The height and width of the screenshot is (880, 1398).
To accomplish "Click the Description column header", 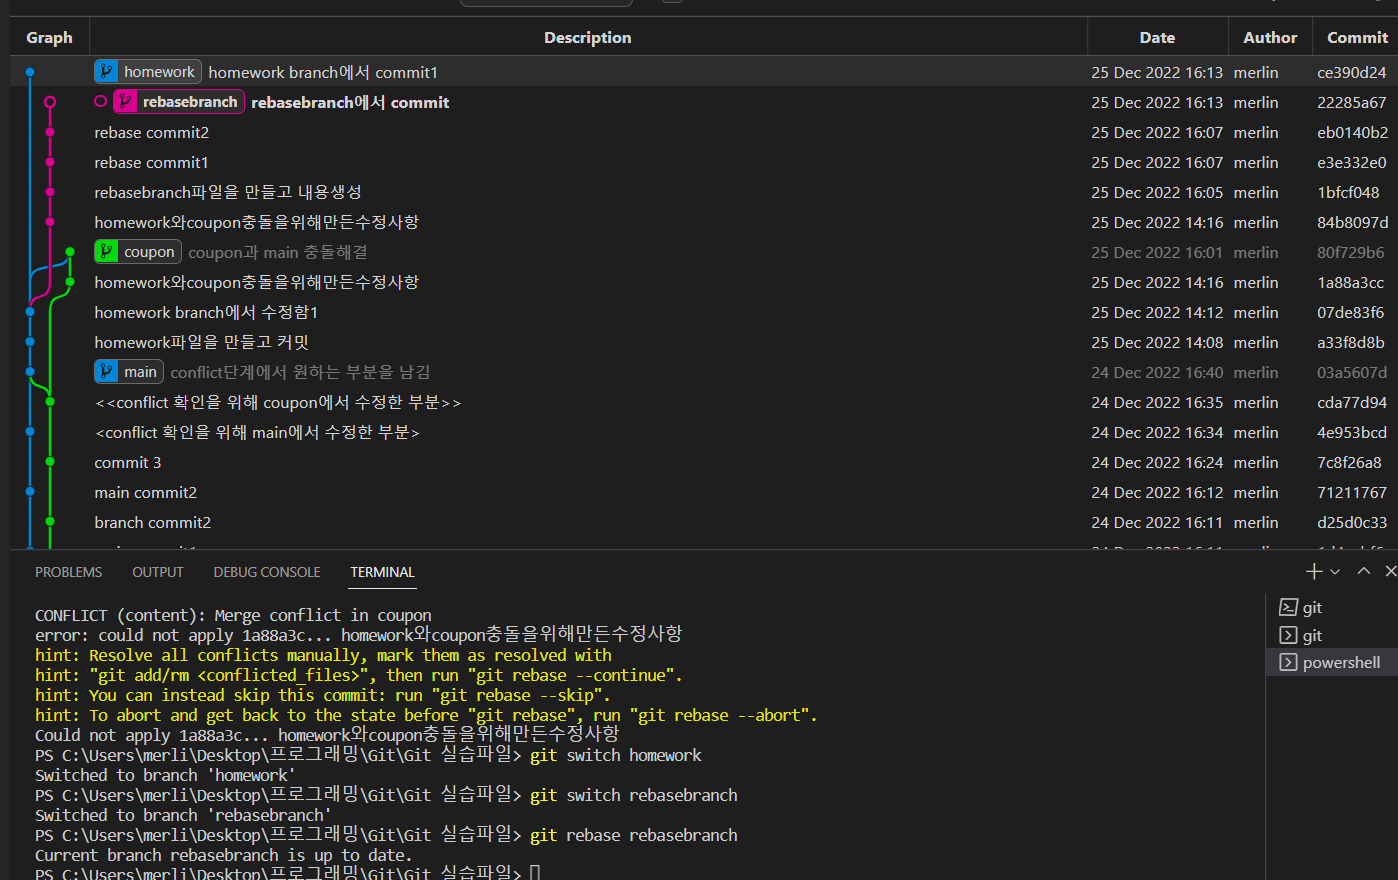I will (x=588, y=37).
